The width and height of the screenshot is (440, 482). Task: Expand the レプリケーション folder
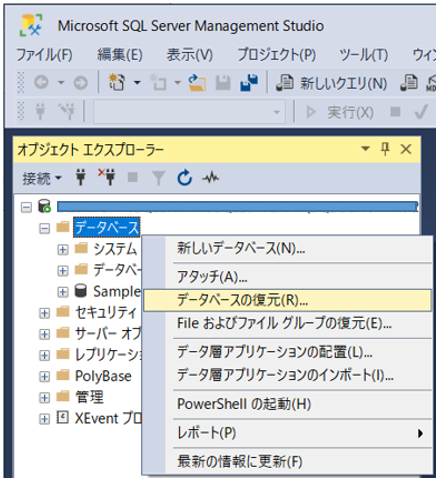44,355
